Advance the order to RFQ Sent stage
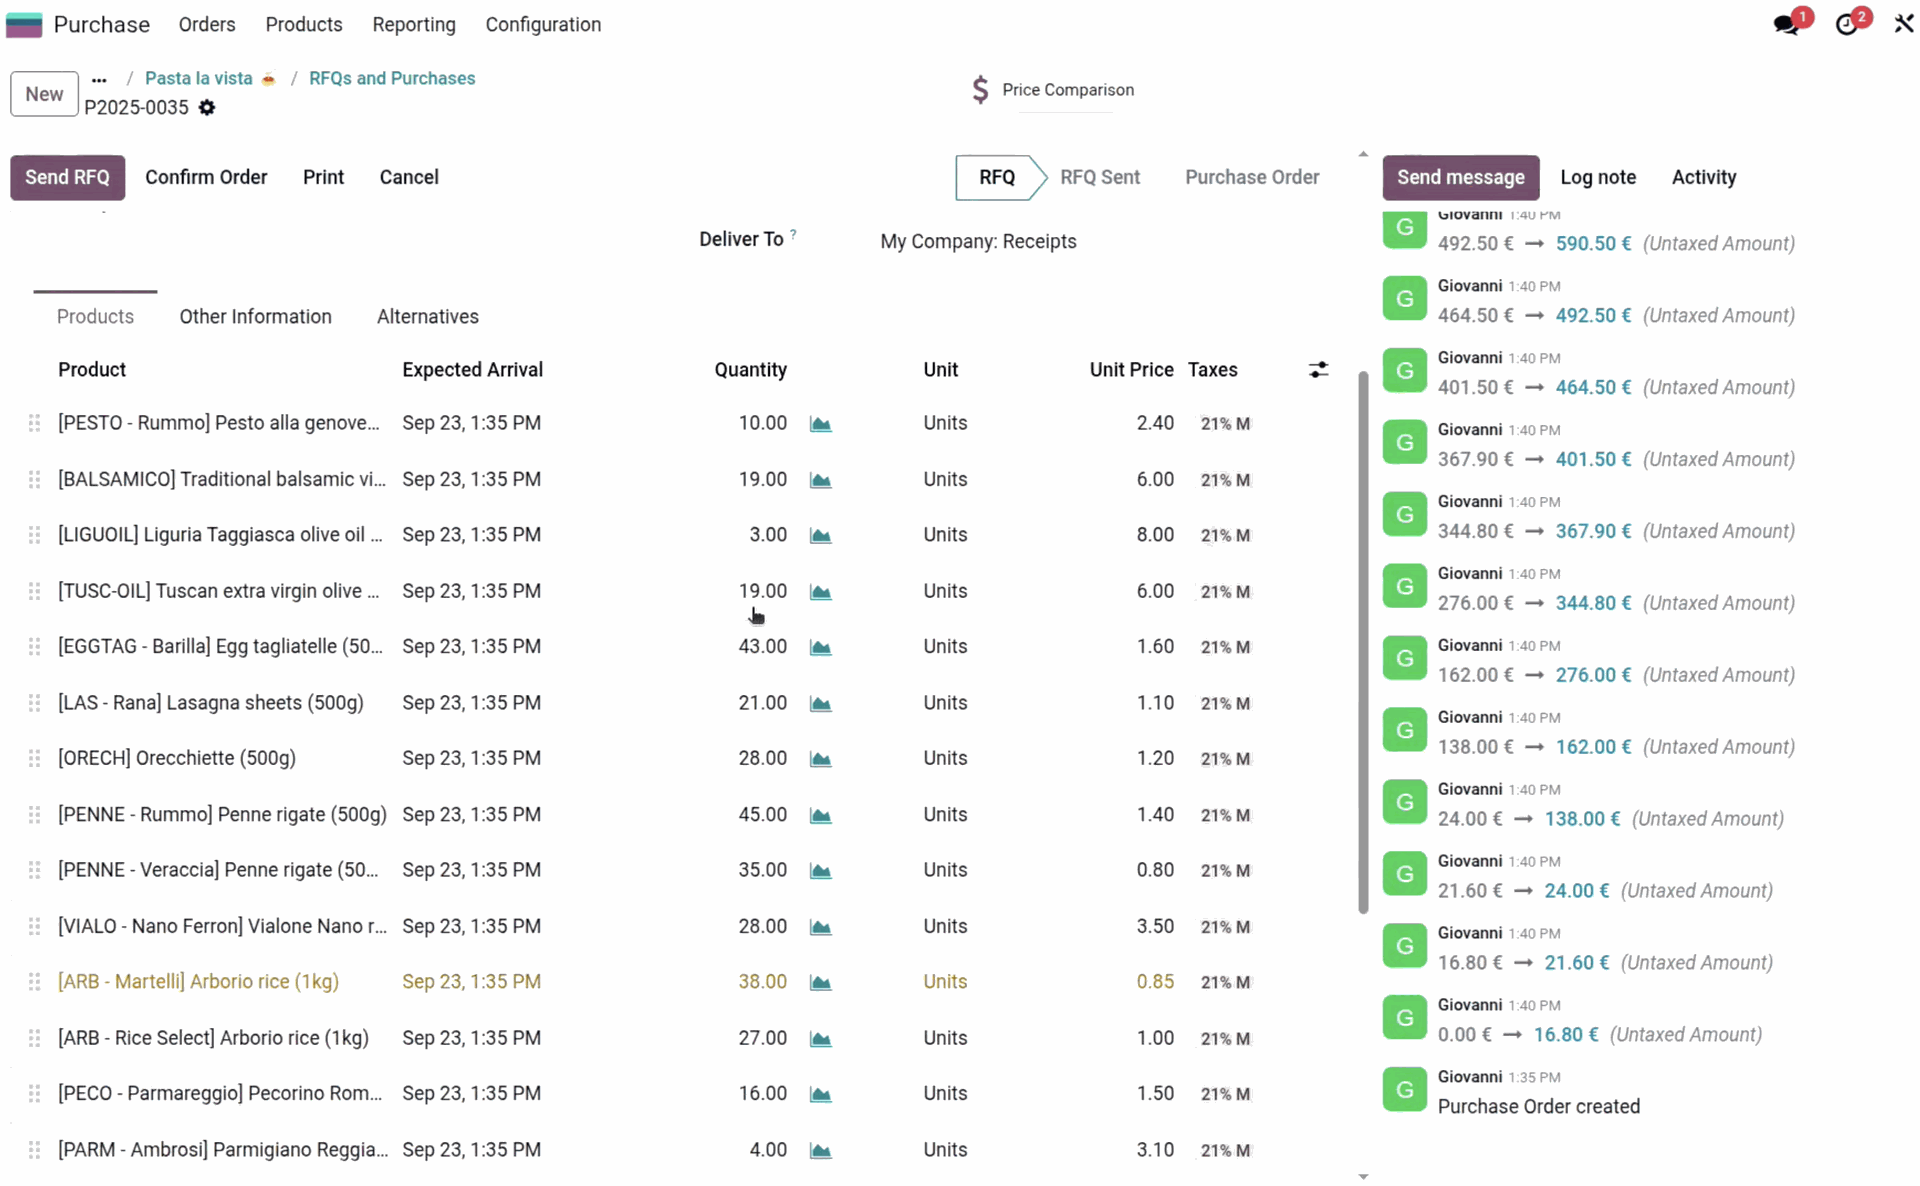 pos(1100,177)
